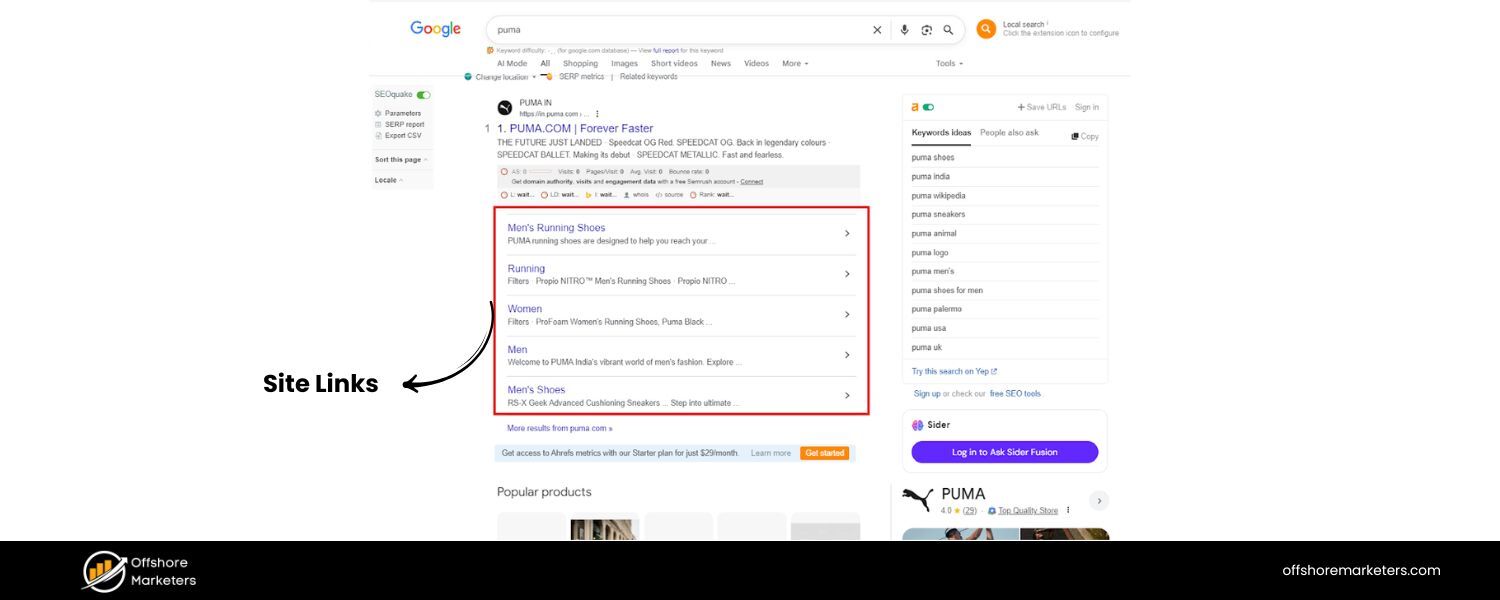
Task: Expand the Men's Running Shoes sitelink chevron
Action: 847,233
